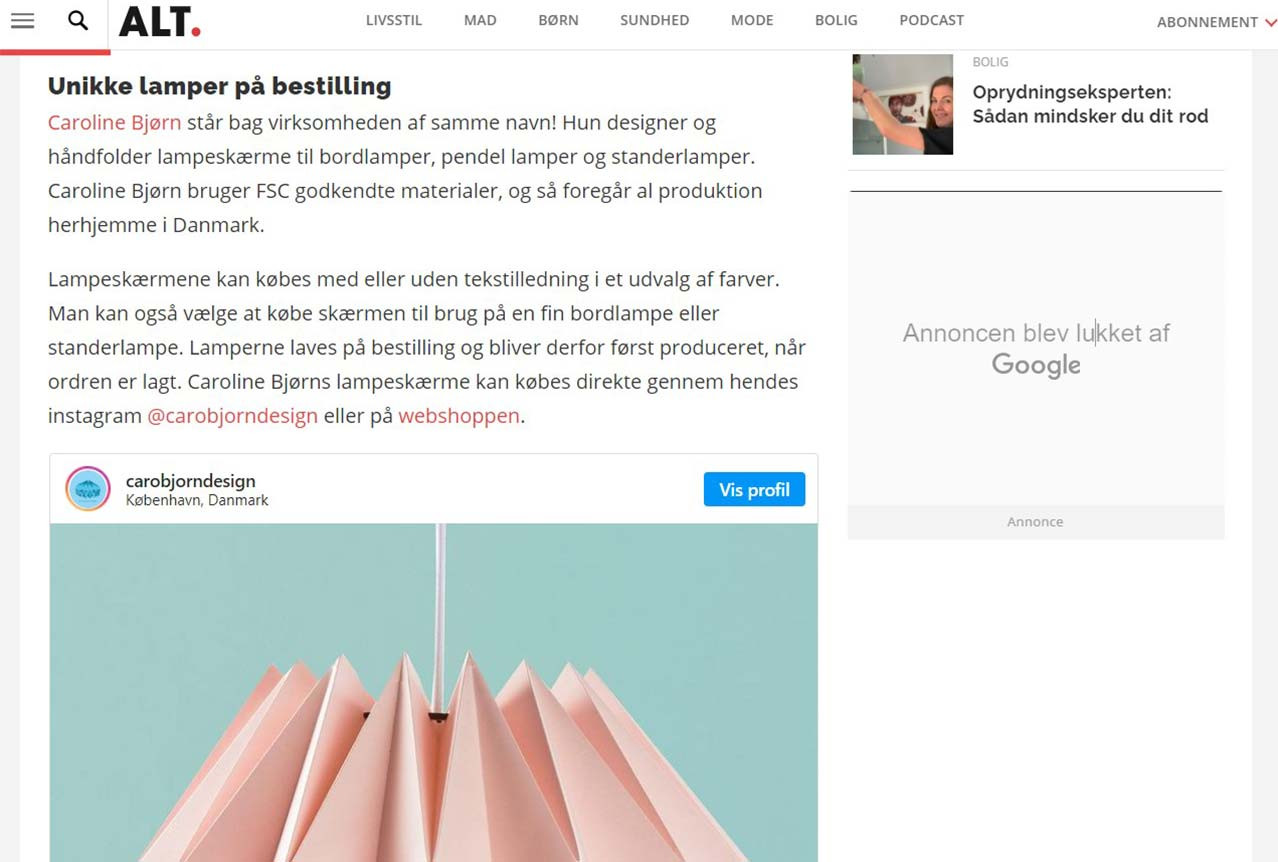Open the webshoppen link
Viewport: 1278px width, 862px height.
(459, 416)
